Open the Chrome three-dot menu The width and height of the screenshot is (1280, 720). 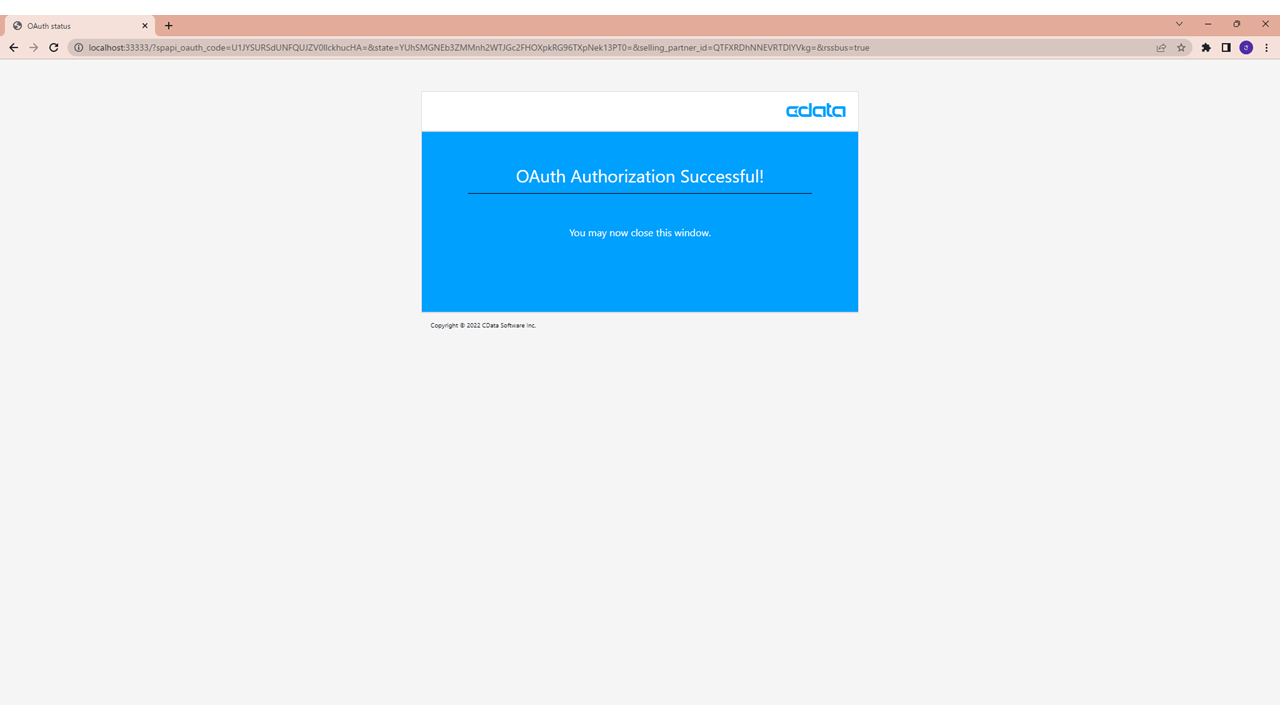point(1266,47)
